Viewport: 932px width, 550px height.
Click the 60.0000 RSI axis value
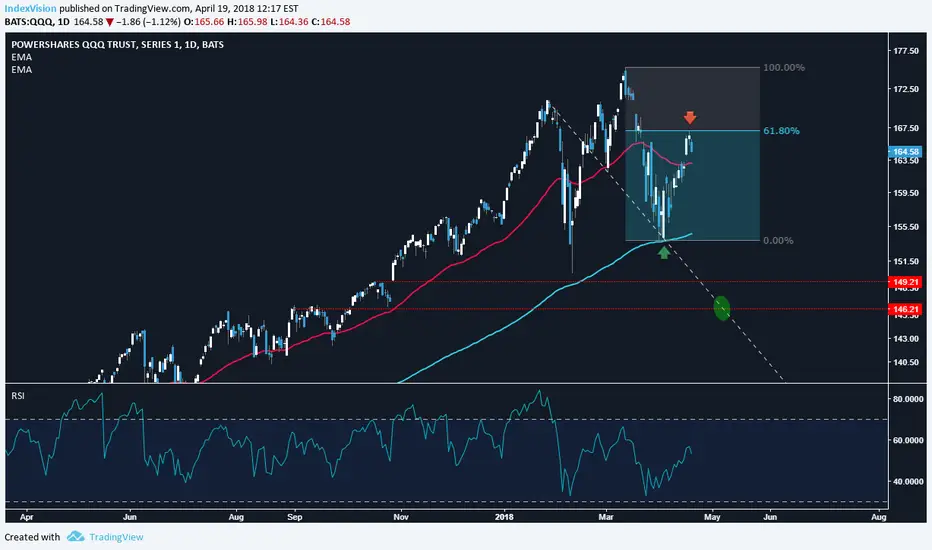[x=908, y=440]
